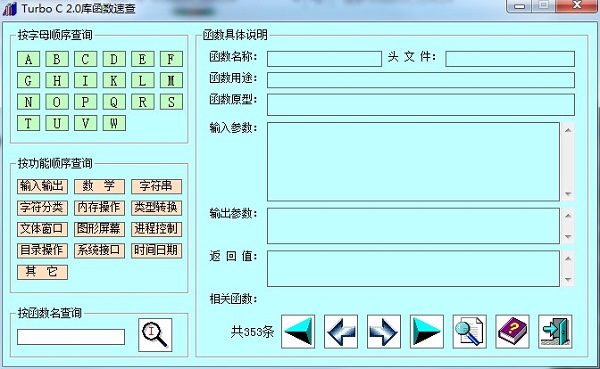
Task: Click up arrow of 输入参数 scrollbar
Action: pyautogui.click(x=568, y=131)
